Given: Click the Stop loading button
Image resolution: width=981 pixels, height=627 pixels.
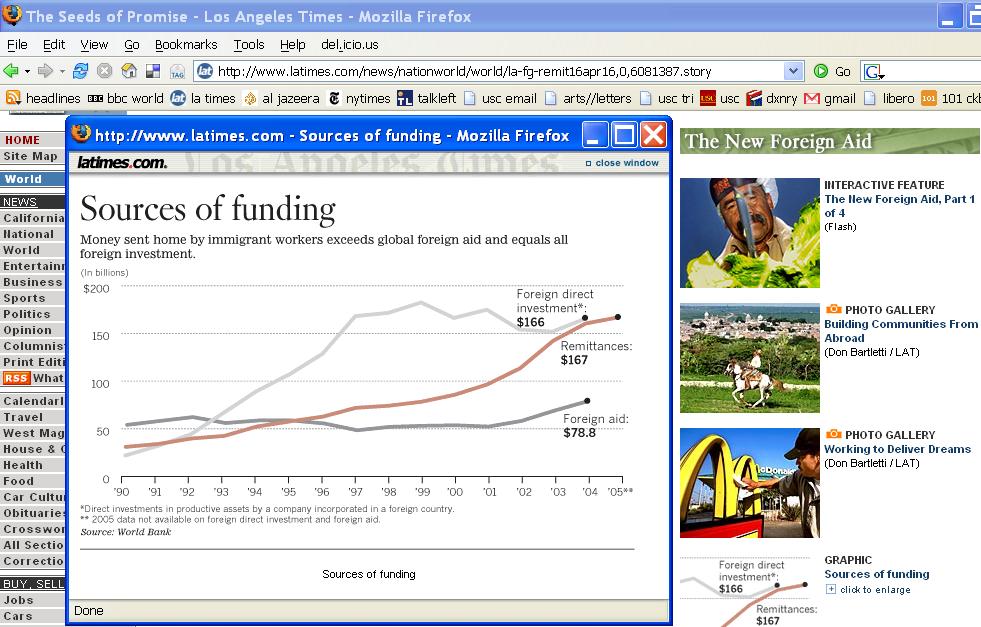Looking at the screenshot, I should 104,71.
